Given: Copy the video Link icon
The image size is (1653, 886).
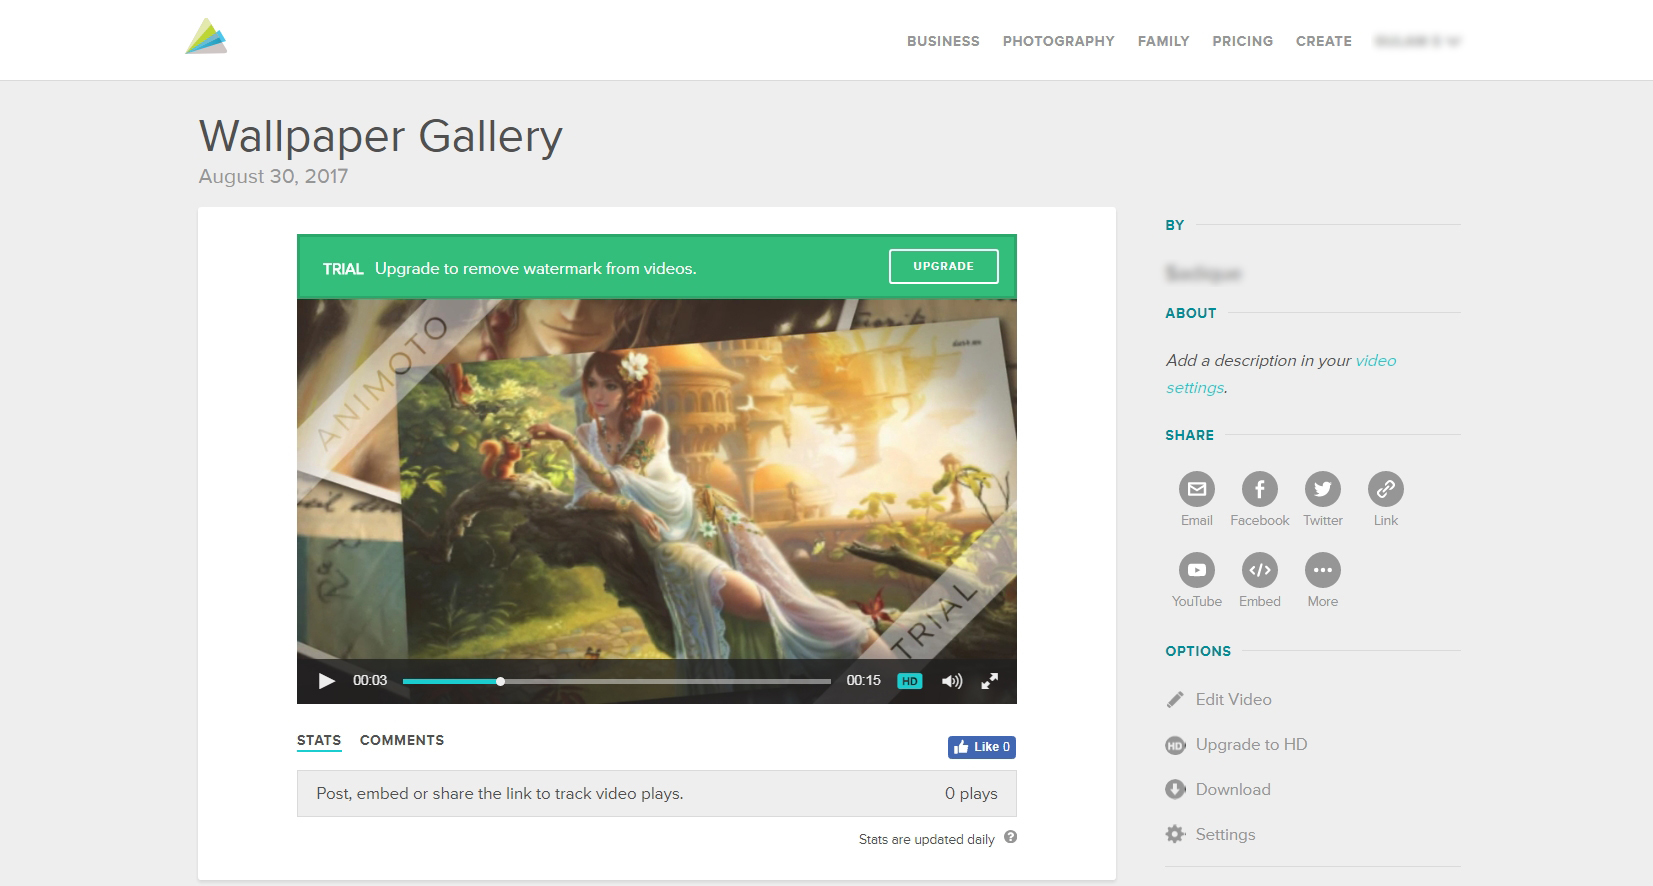Looking at the screenshot, I should click(x=1385, y=489).
